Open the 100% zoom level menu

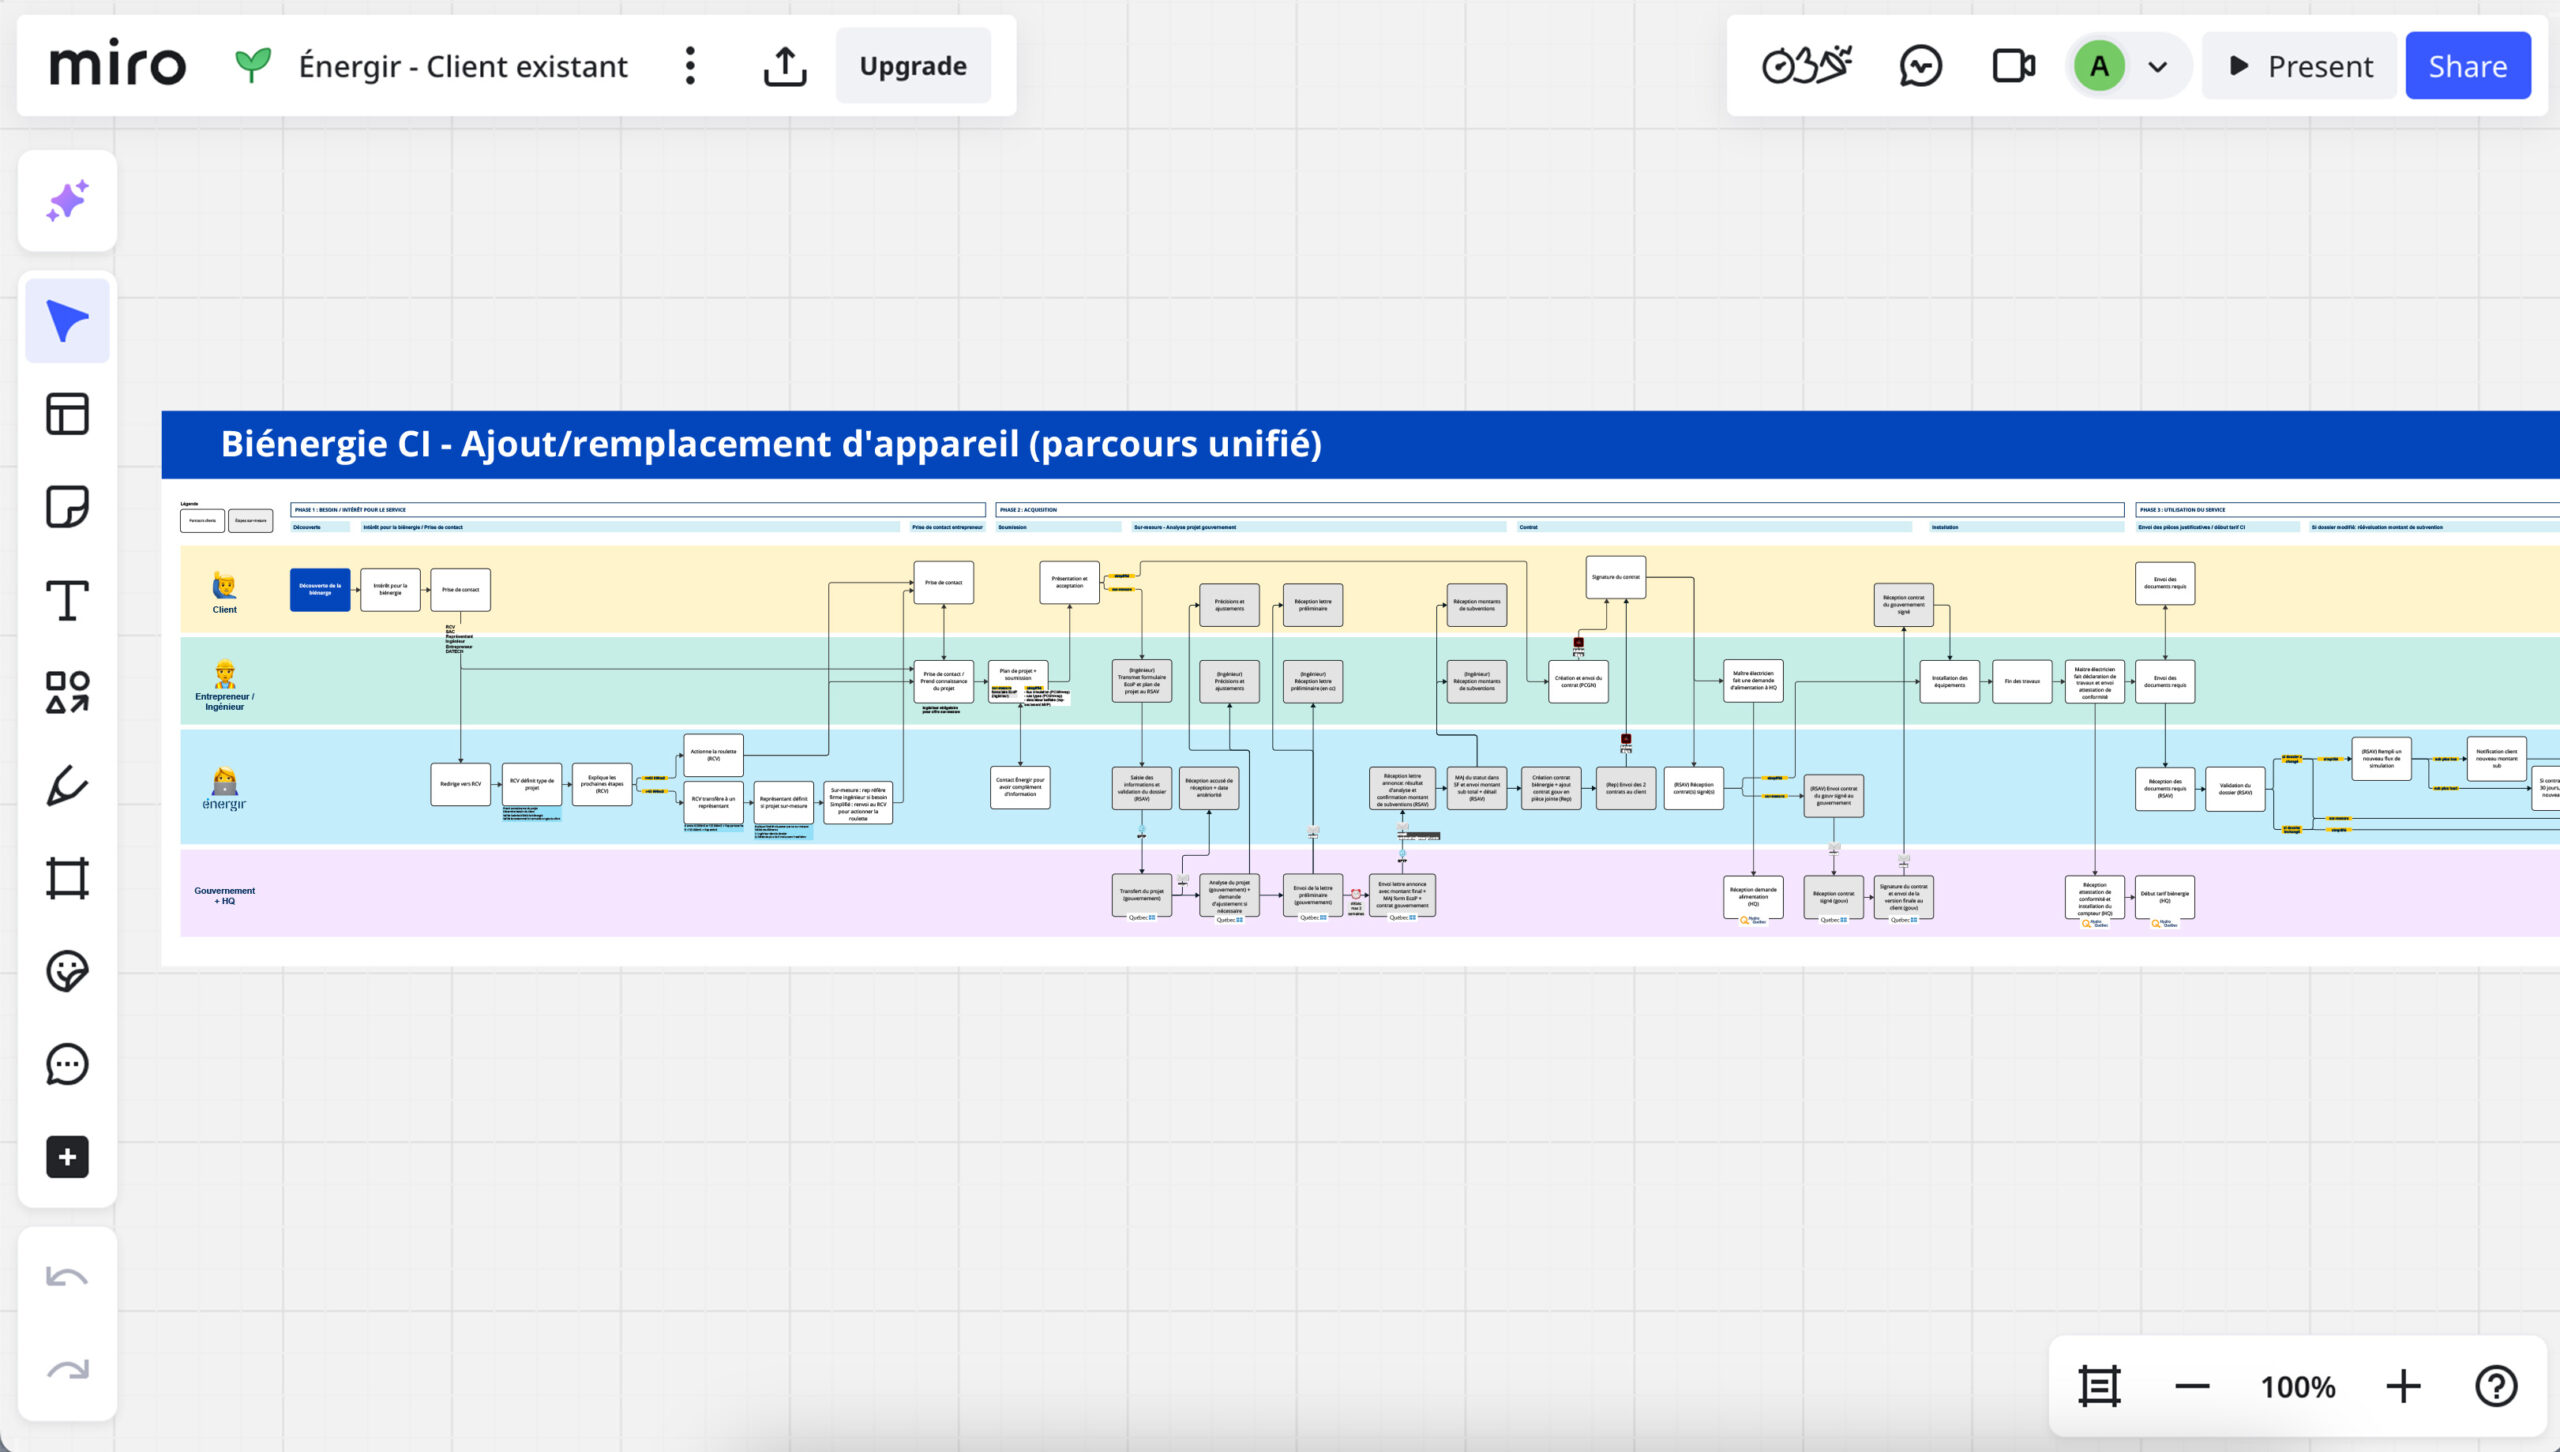click(2298, 1387)
